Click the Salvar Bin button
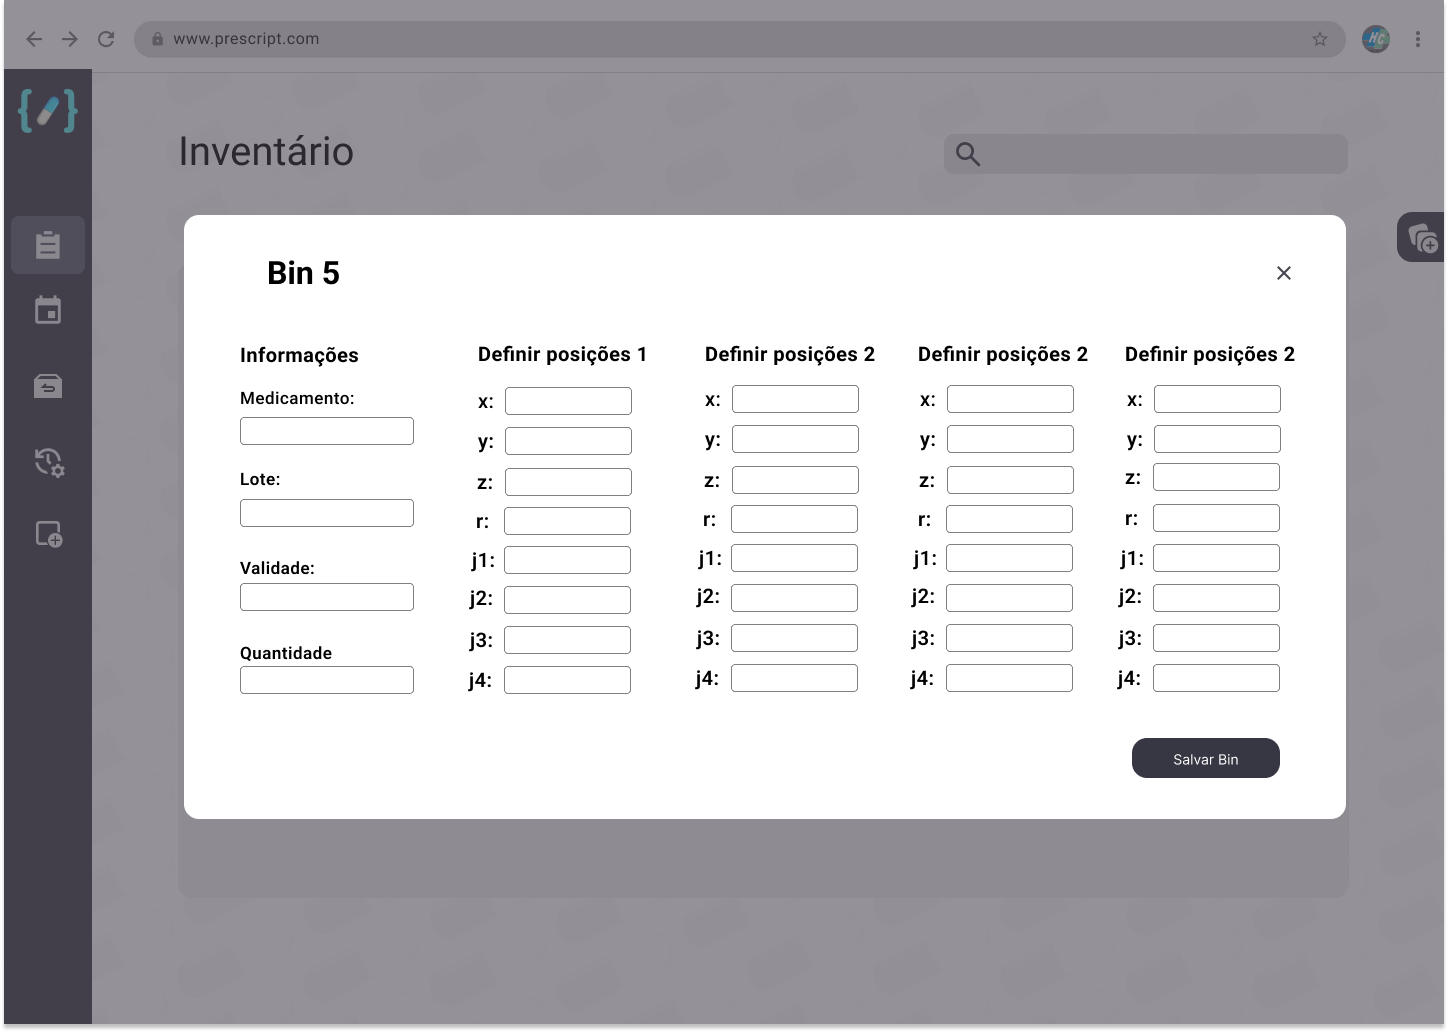The image size is (1448, 1032). (1206, 758)
